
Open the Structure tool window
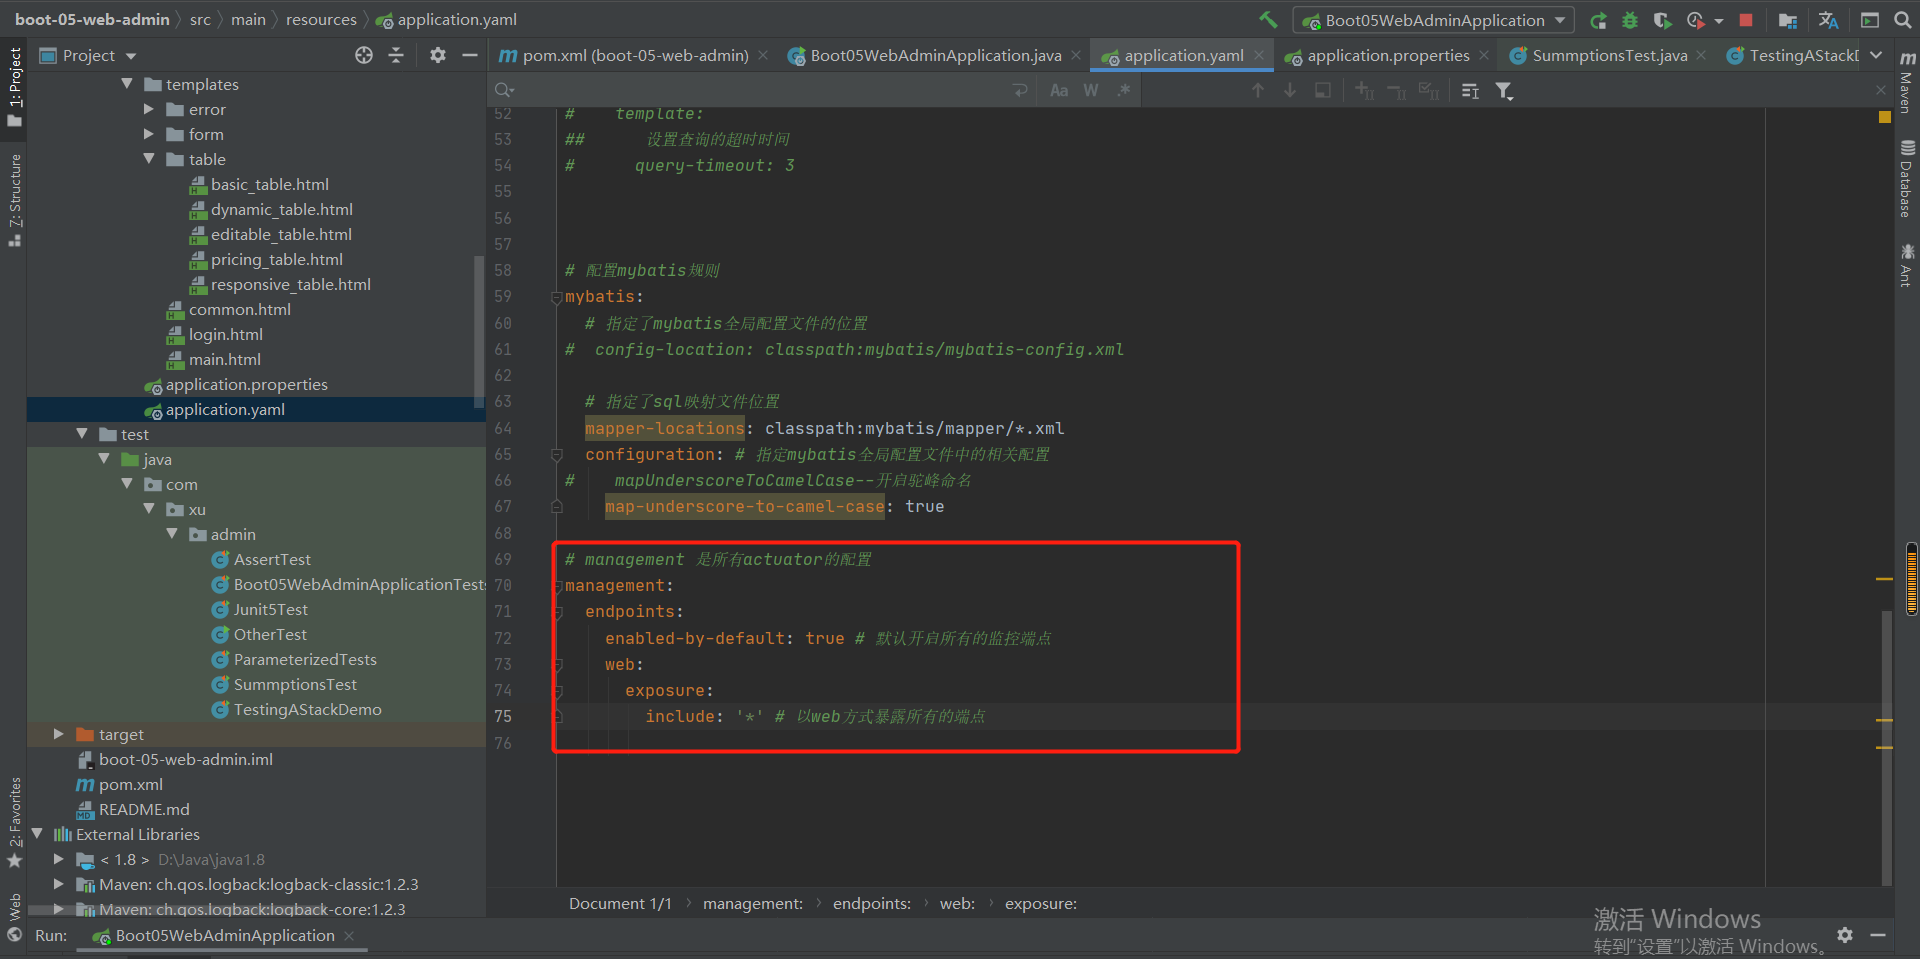[14, 200]
